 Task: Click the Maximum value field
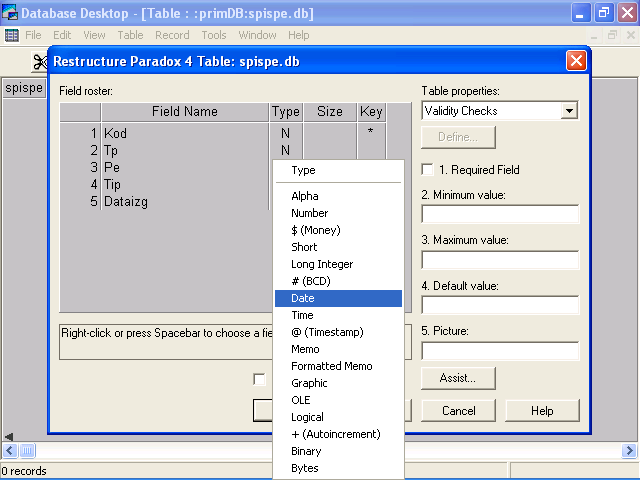(x=500, y=260)
